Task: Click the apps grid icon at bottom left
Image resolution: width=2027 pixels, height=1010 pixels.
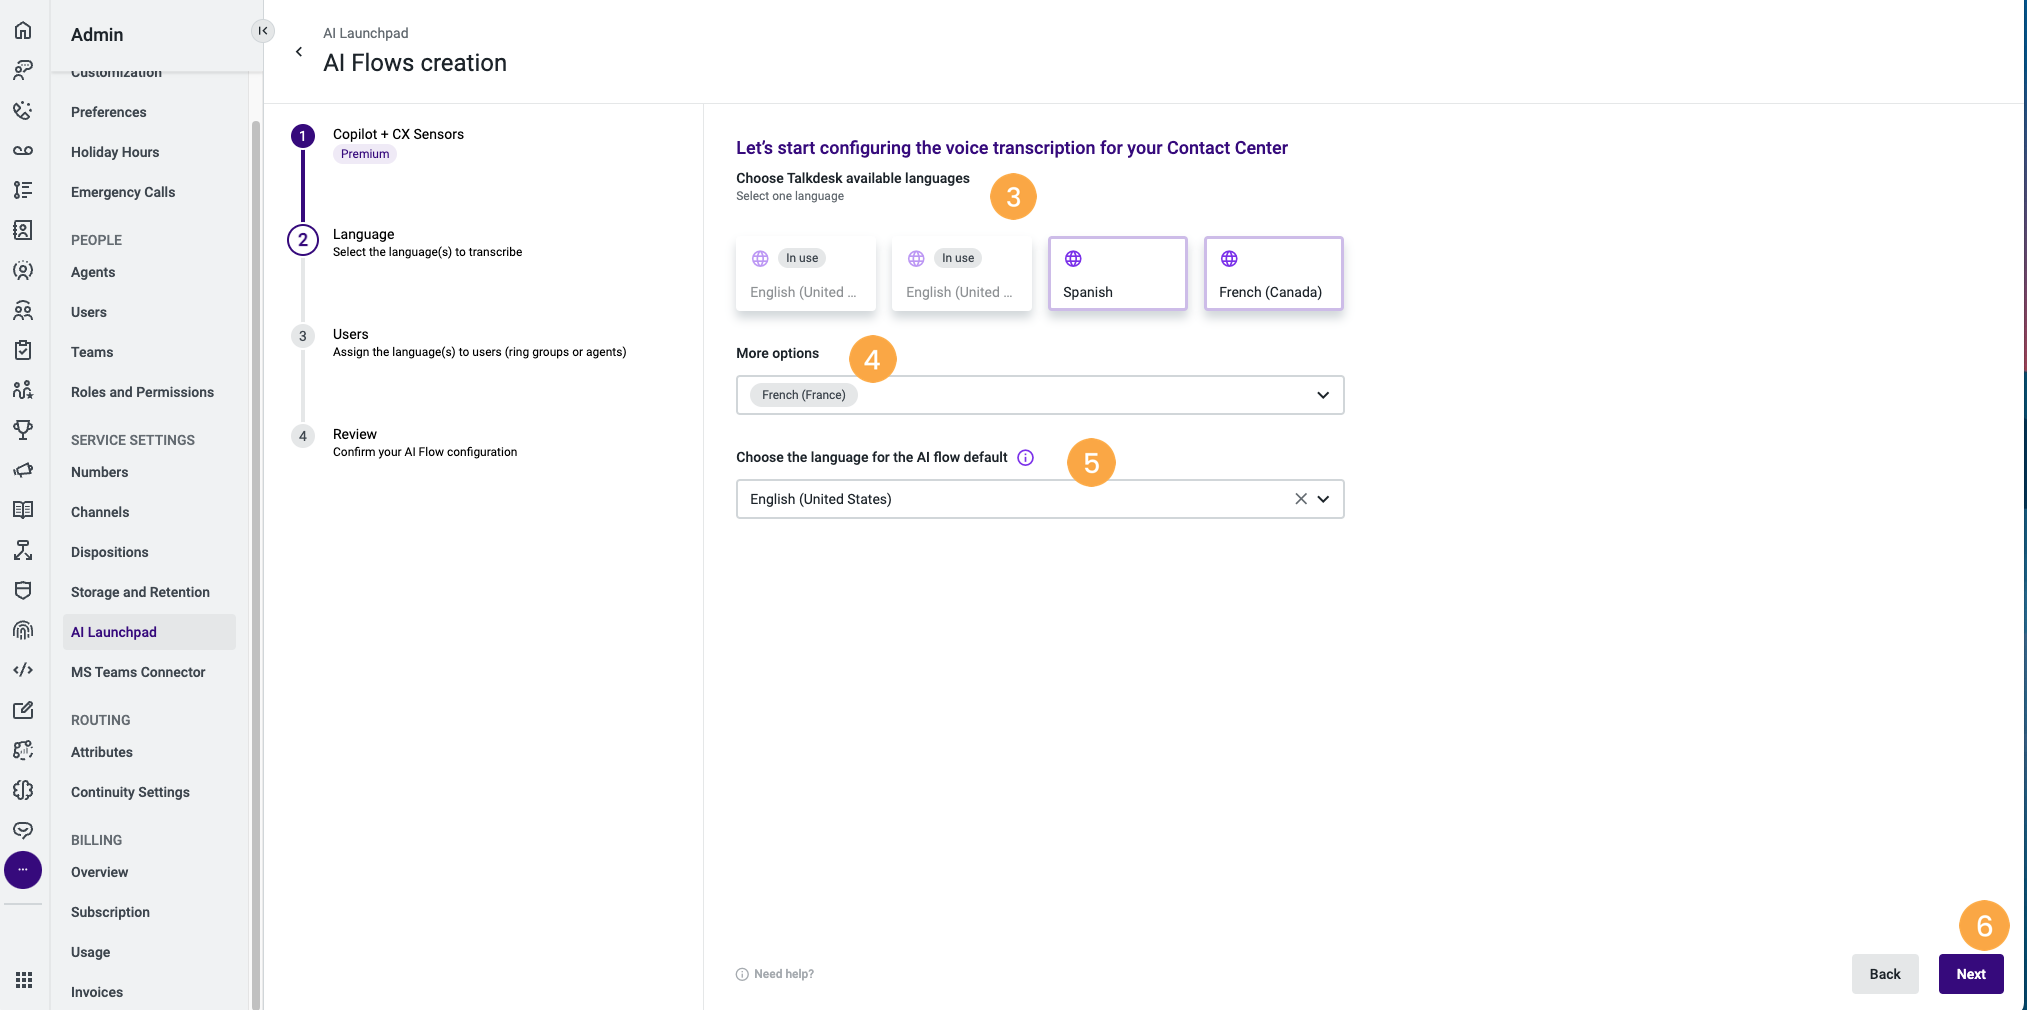Action: pyautogui.click(x=23, y=980)
